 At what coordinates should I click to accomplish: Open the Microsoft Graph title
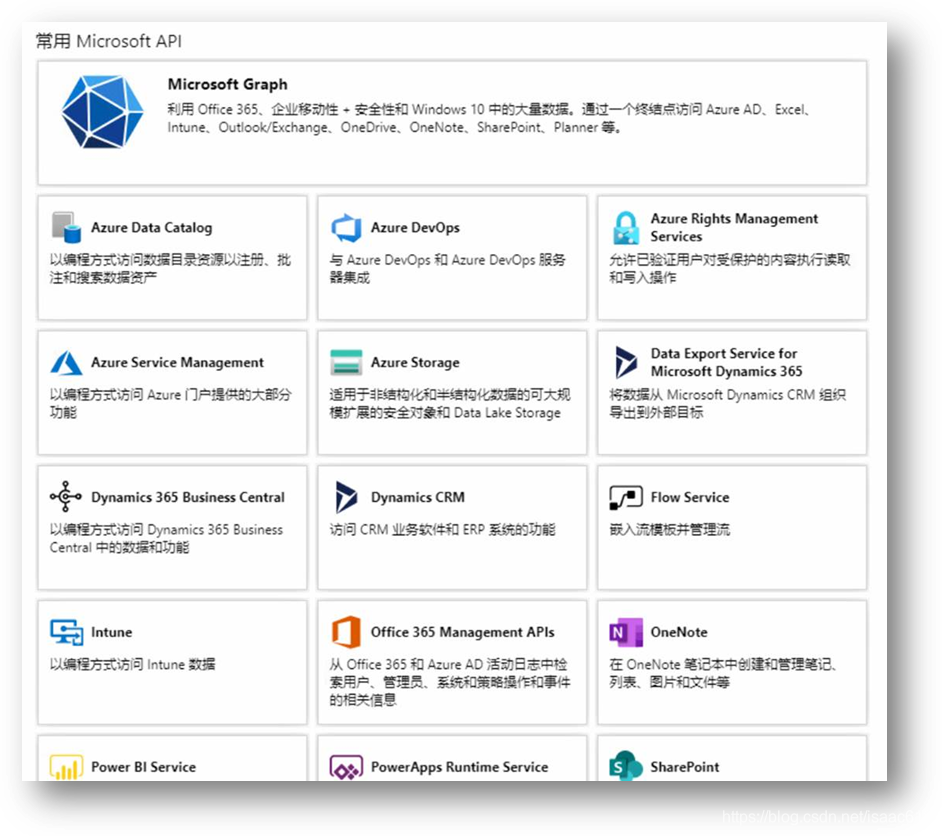tap(228, 84)
